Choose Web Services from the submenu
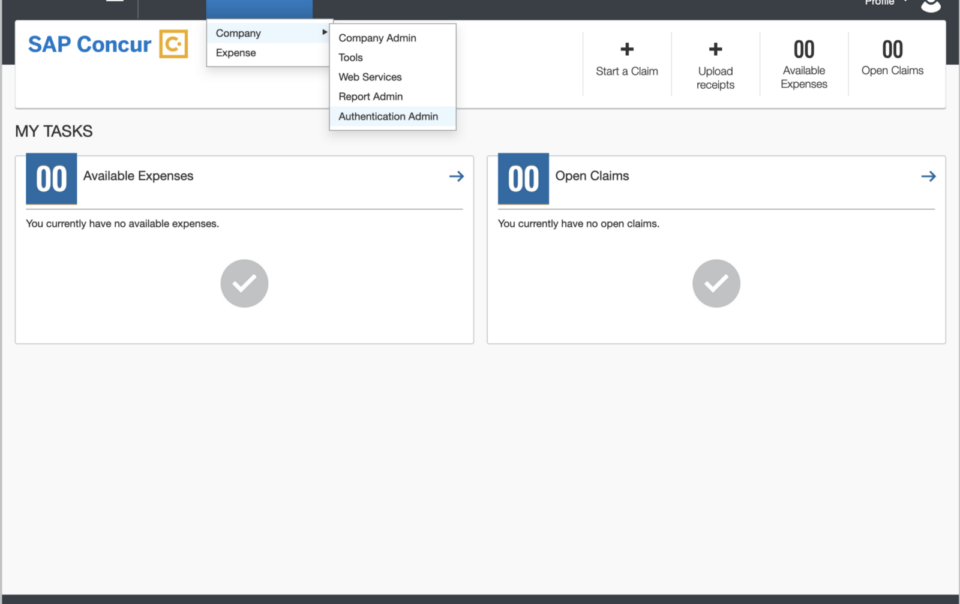Image resolution: width=960 pixels, height=604 pixels. (392, 77)
